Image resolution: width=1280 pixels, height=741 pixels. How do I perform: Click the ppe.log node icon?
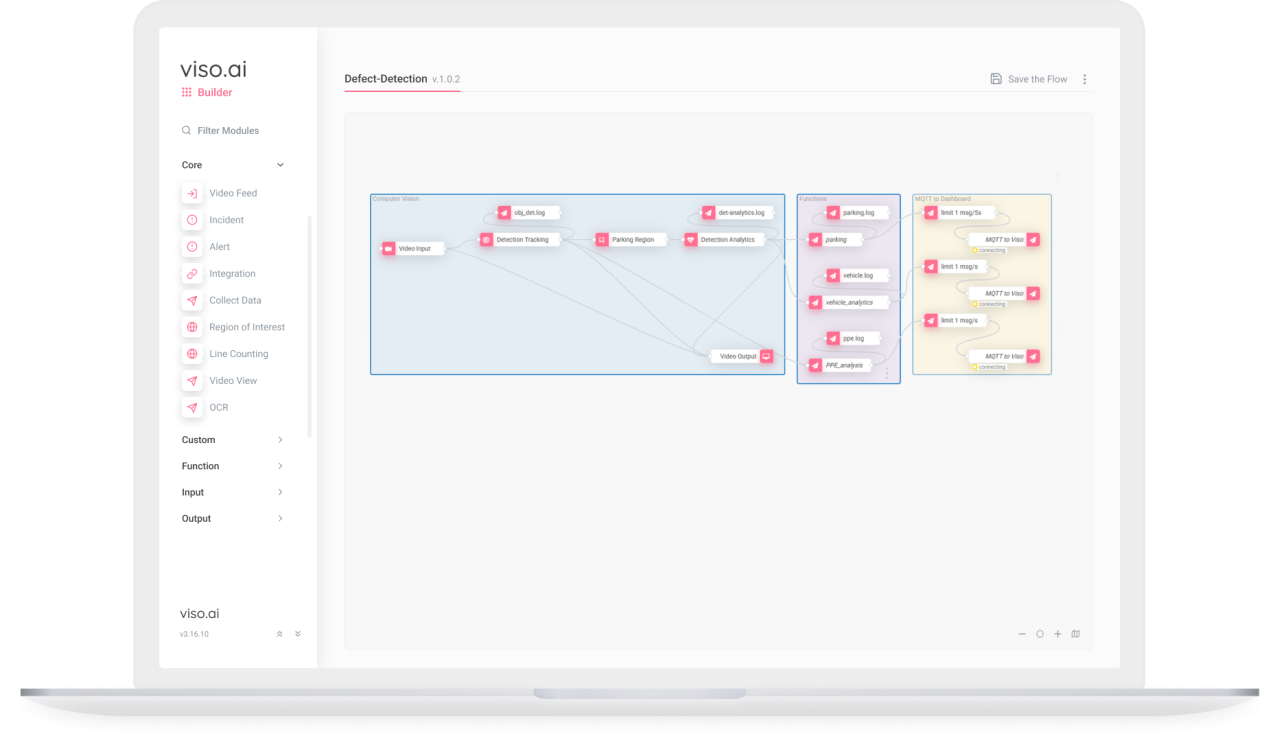[x=834, y=338]
